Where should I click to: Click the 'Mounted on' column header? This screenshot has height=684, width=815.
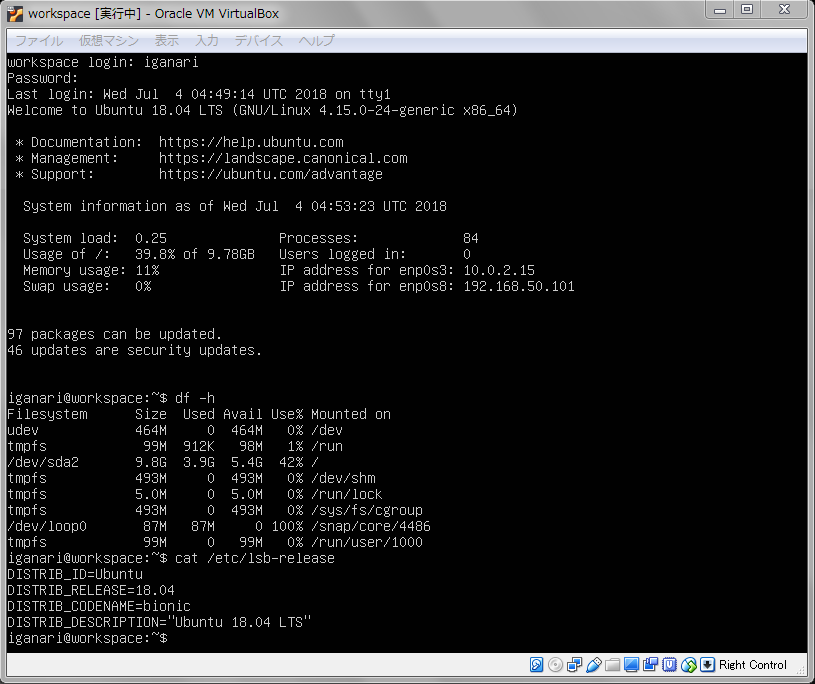coord(351,414)
